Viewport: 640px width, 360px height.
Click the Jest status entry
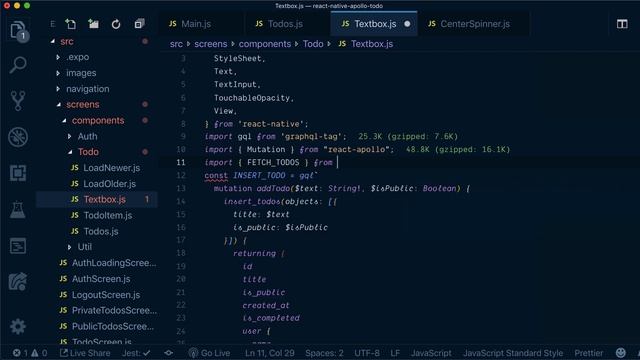point(136,353)
